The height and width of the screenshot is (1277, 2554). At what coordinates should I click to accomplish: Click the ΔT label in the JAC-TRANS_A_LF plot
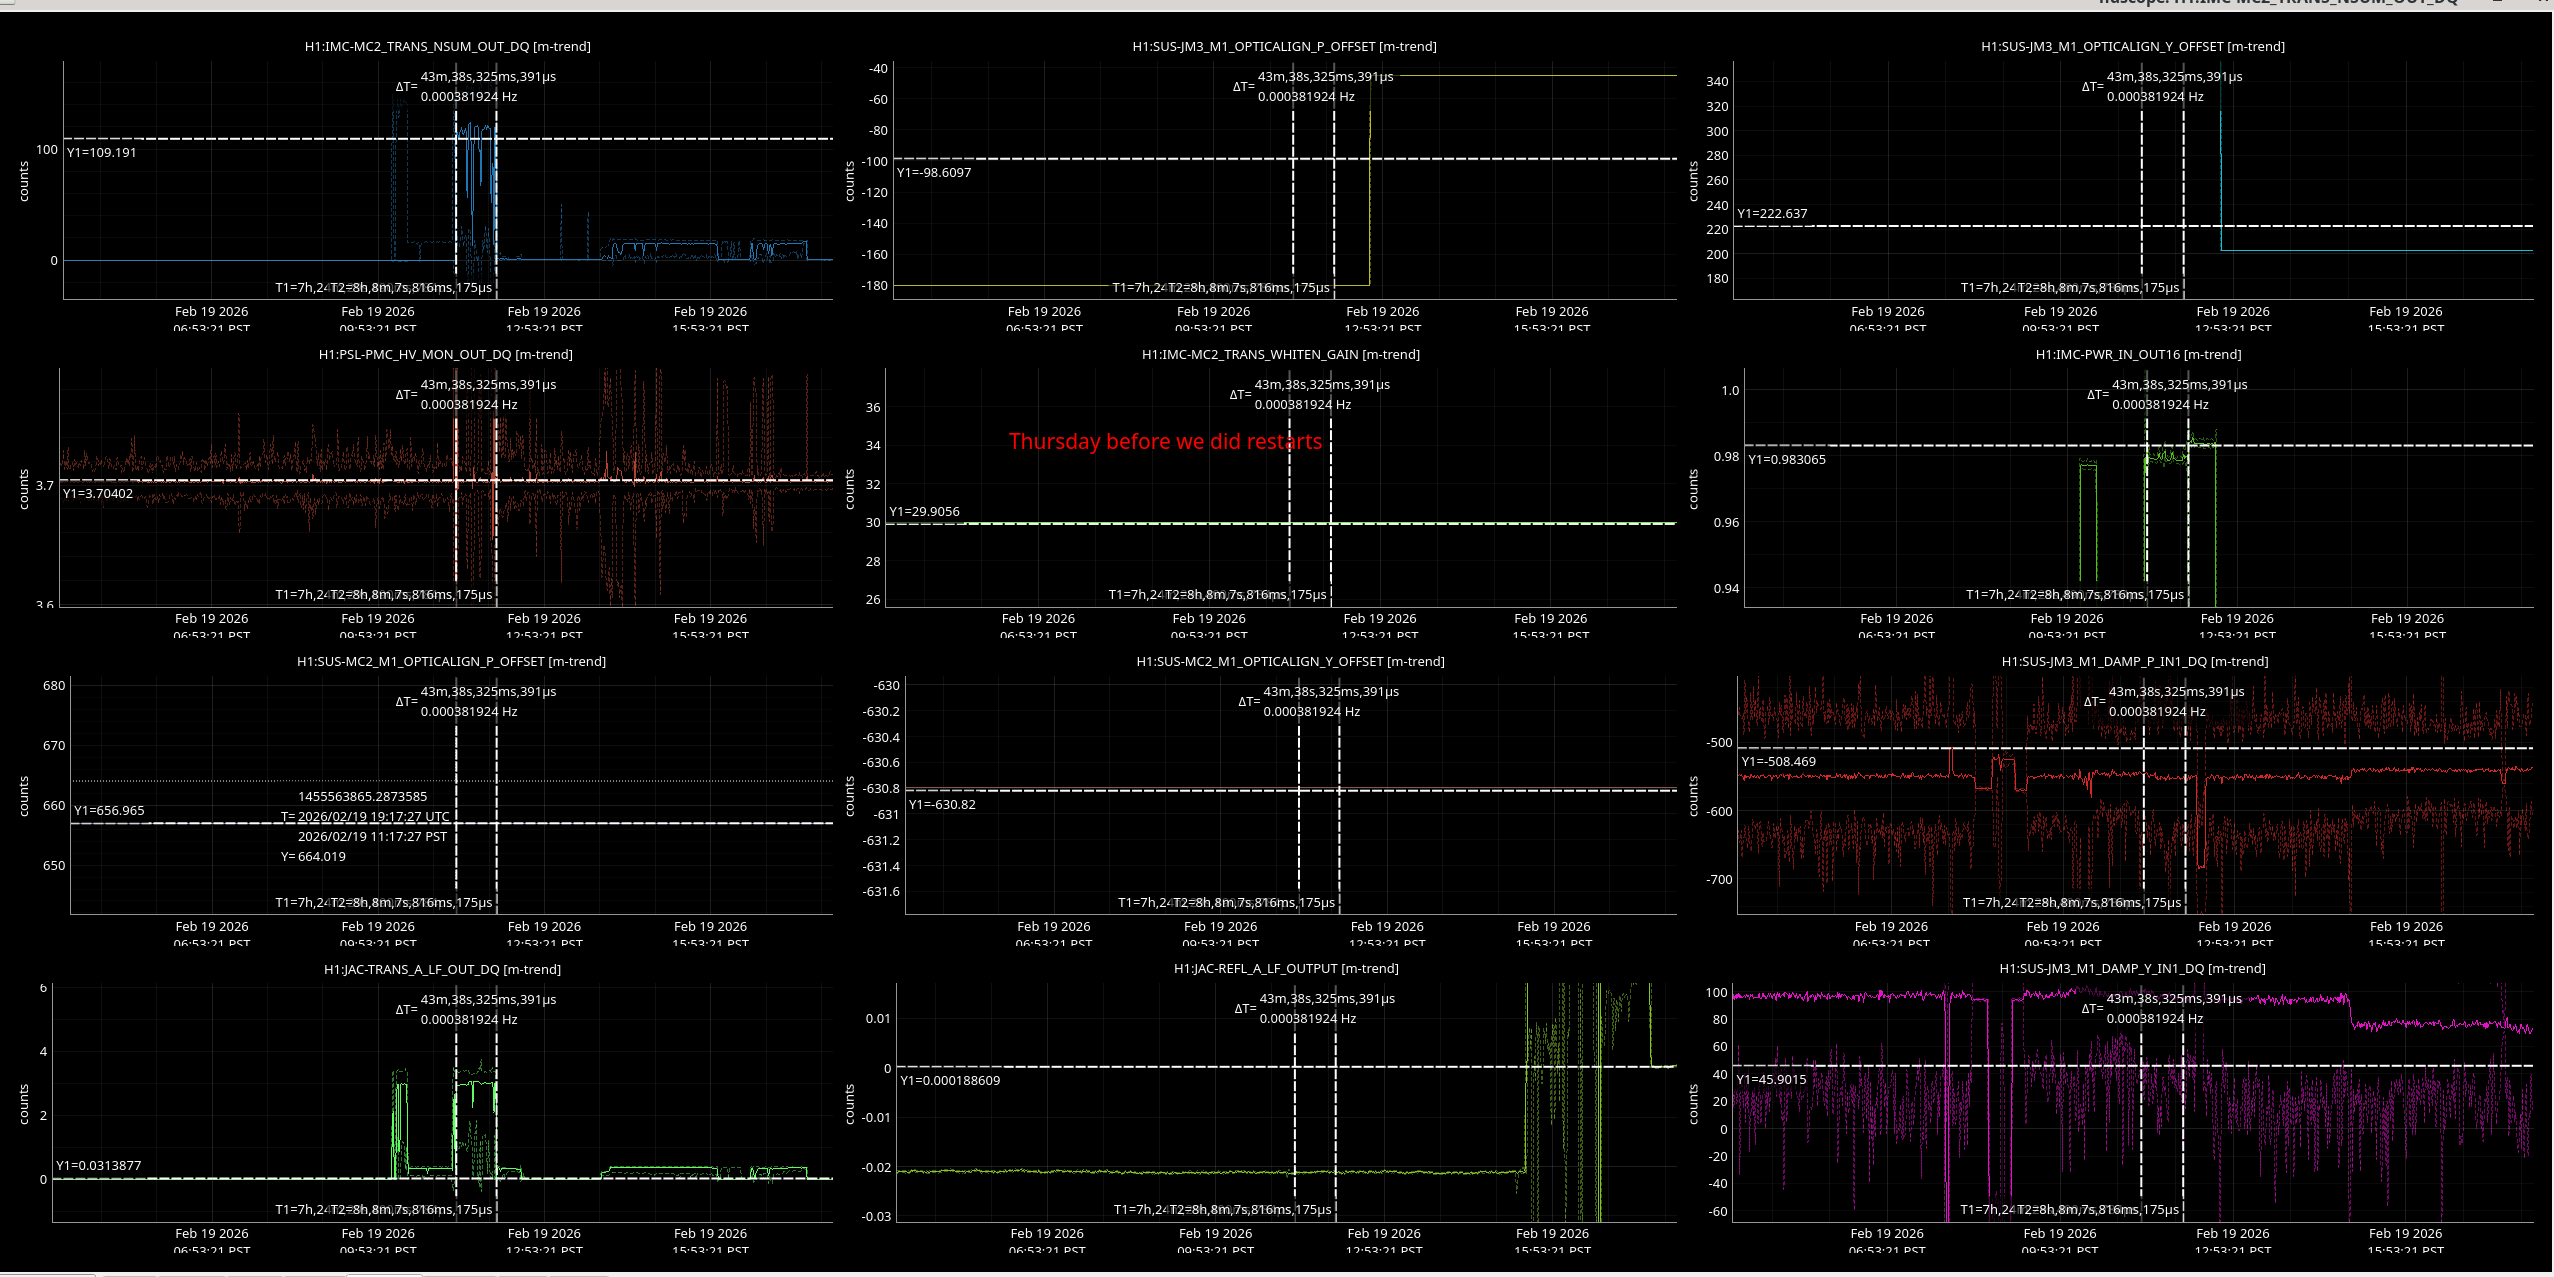tap(406, 1009)
